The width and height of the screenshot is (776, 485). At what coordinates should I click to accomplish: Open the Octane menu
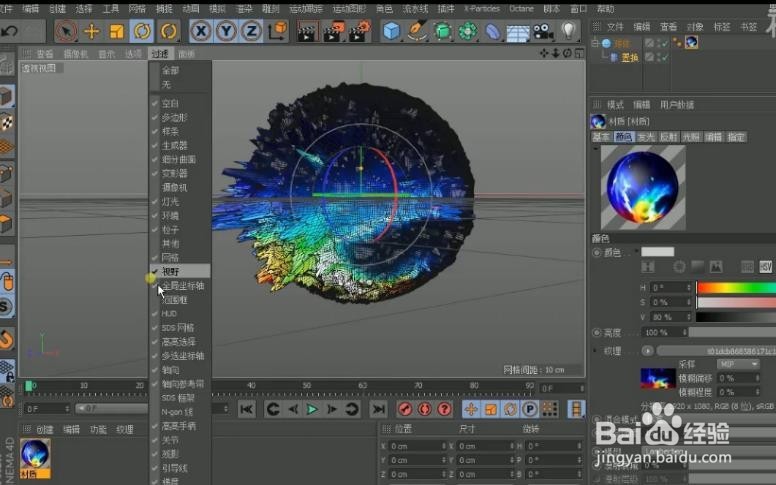521,9
